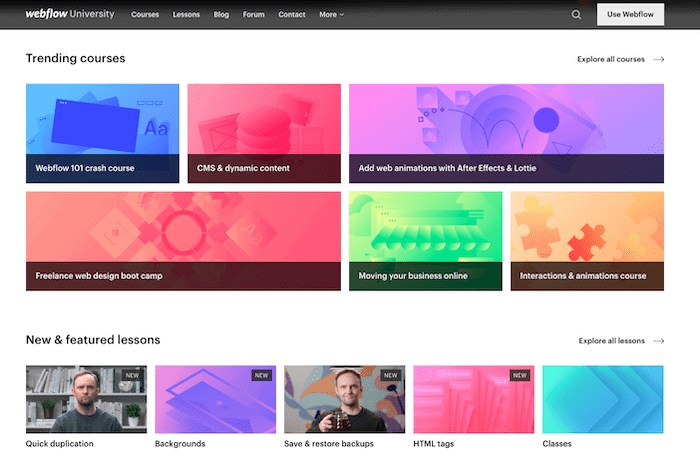Click arrow beside Explore all lessons

point(658,341)
